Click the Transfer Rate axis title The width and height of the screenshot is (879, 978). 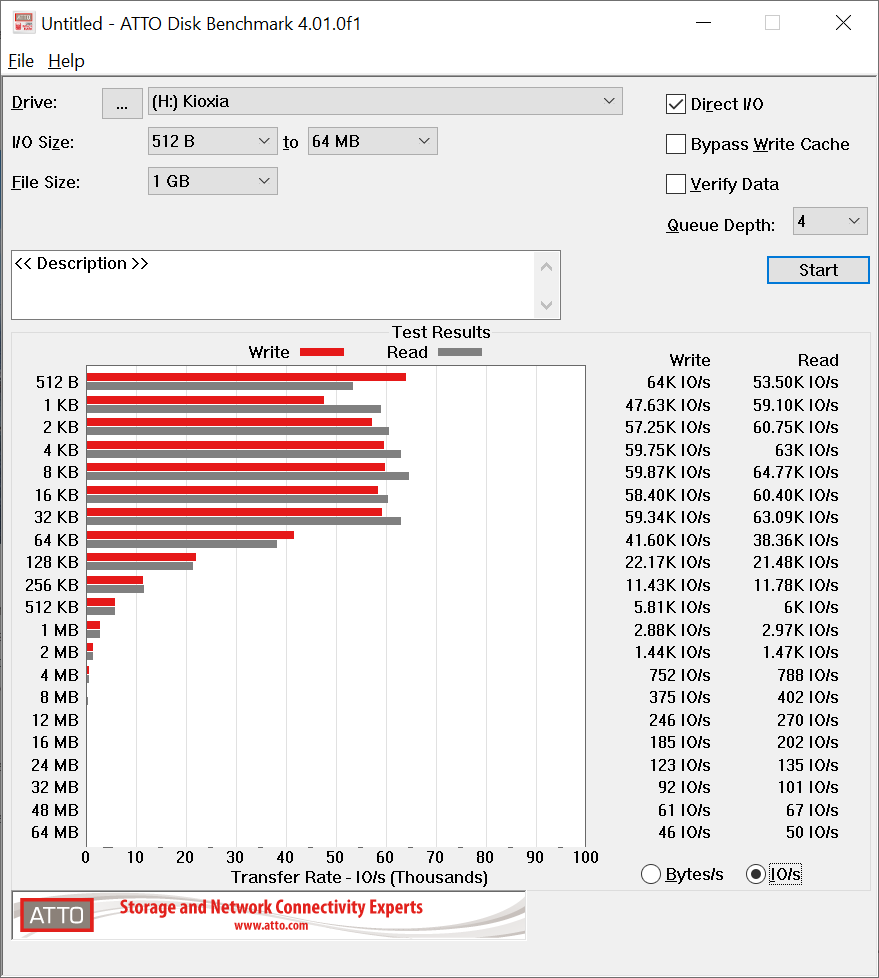pyautogui.click(x=359, y=877)
